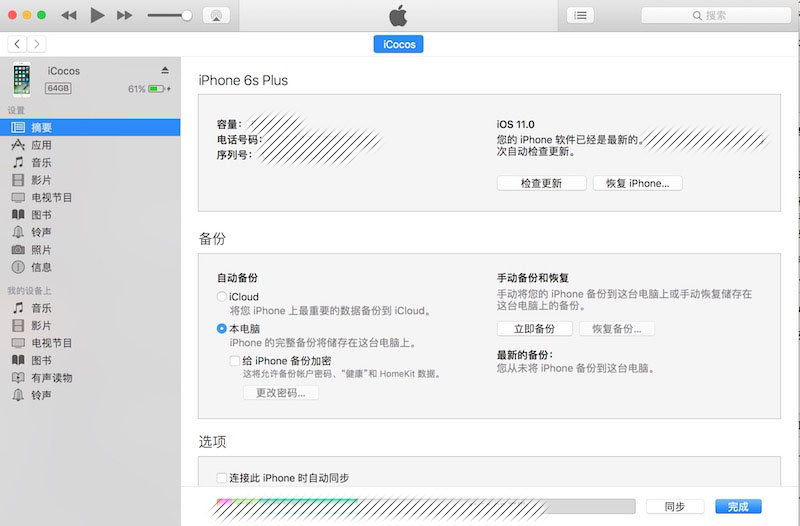Click the iPhone 6s Plus heading
This screenshot has width=800, height=526.
click(243, 80)
